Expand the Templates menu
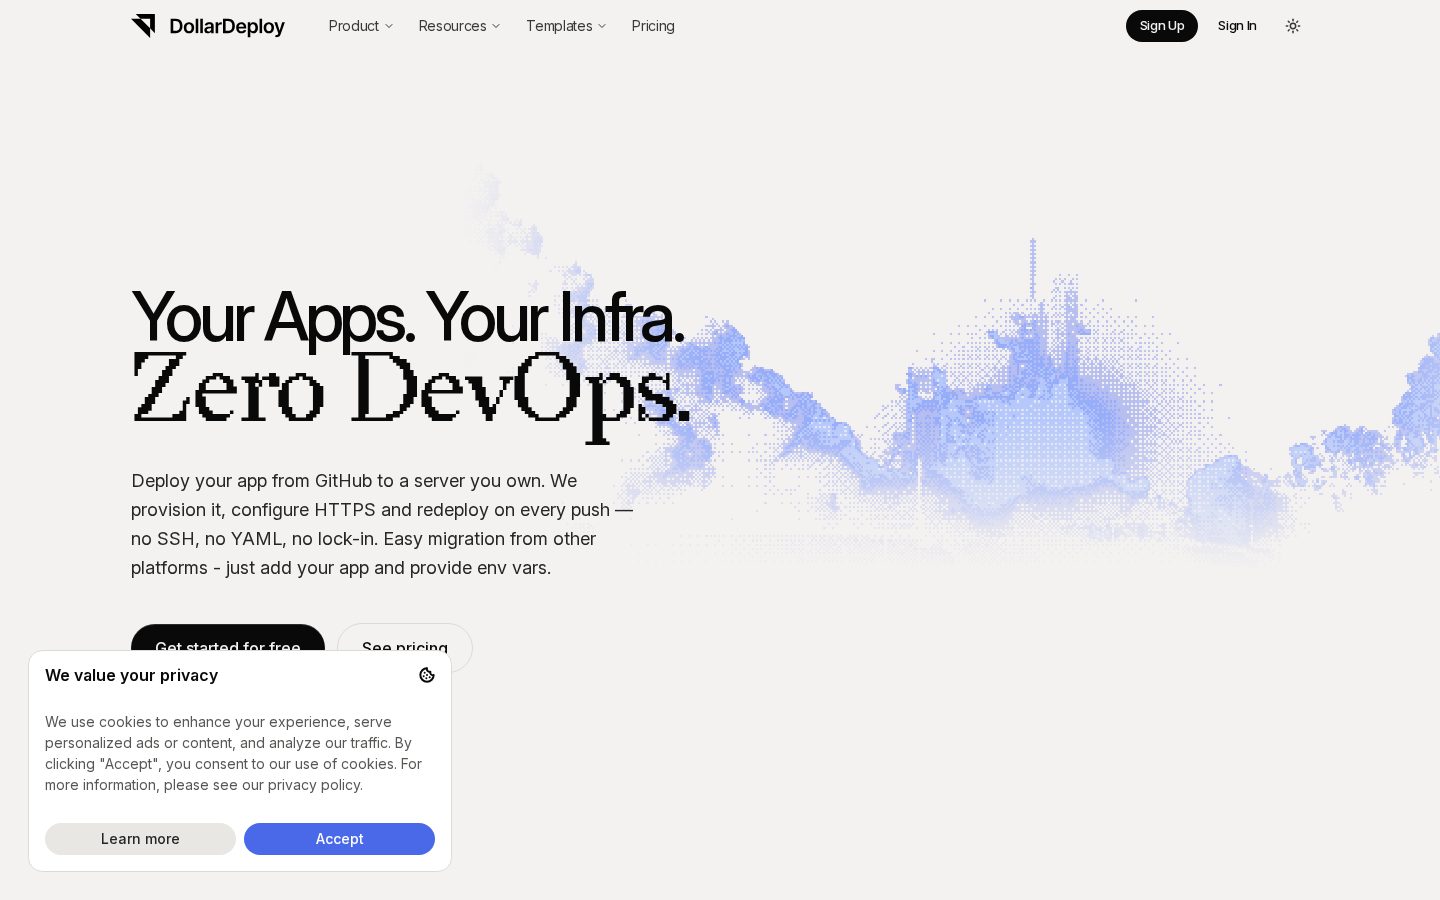The image size is (1440, 900). [x=566, y=26]
